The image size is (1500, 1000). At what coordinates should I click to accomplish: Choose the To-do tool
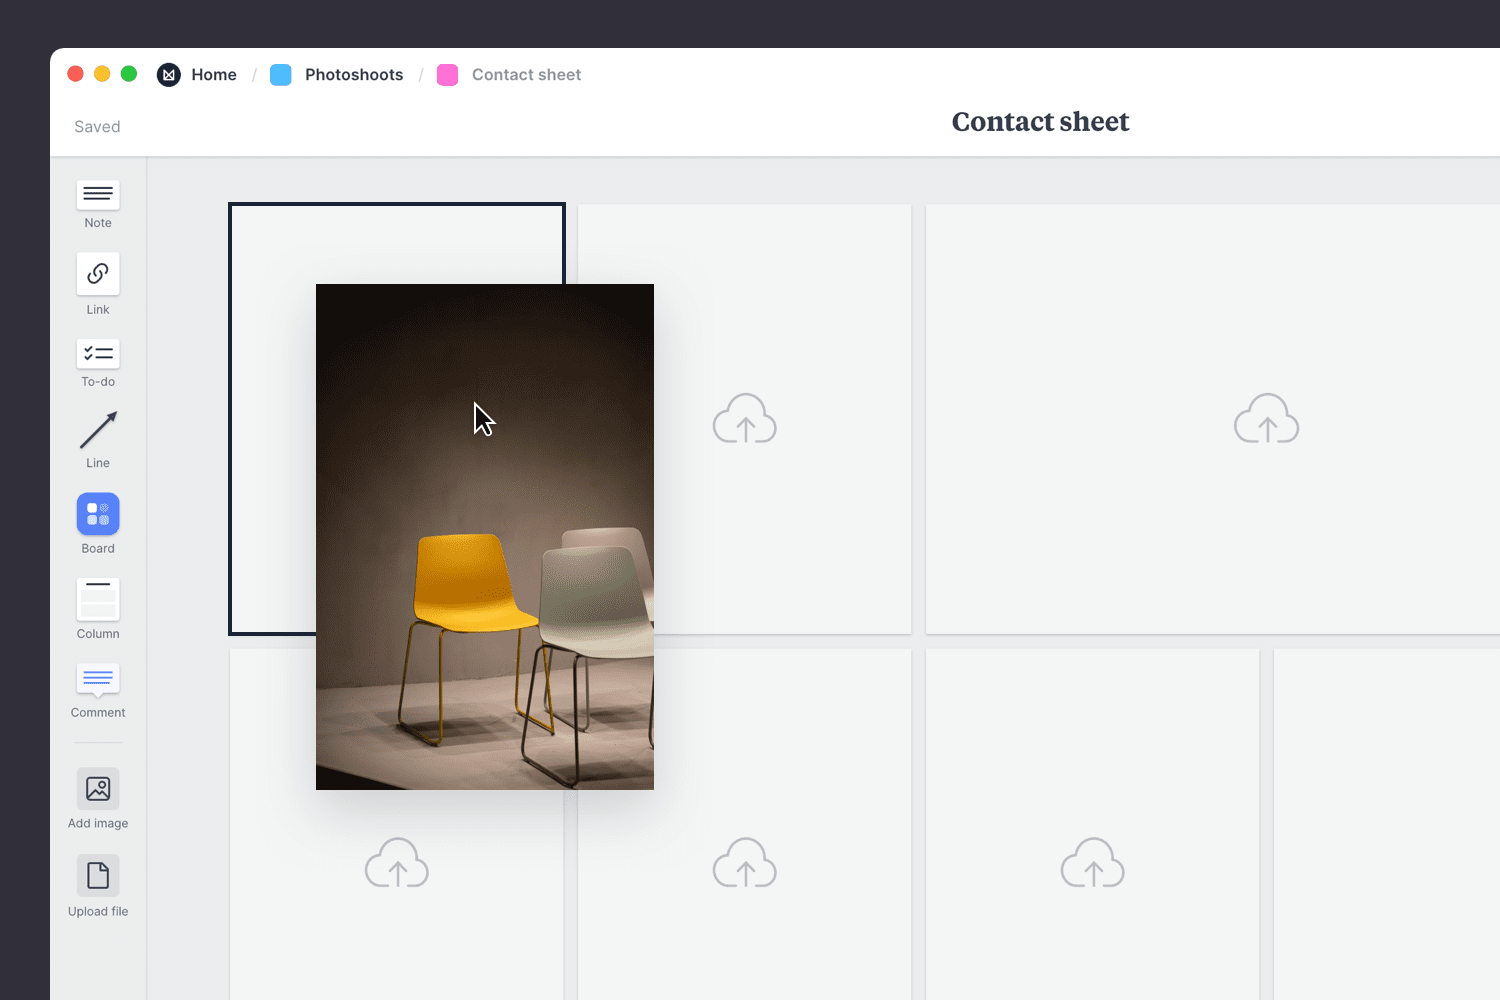pos(97,353)
